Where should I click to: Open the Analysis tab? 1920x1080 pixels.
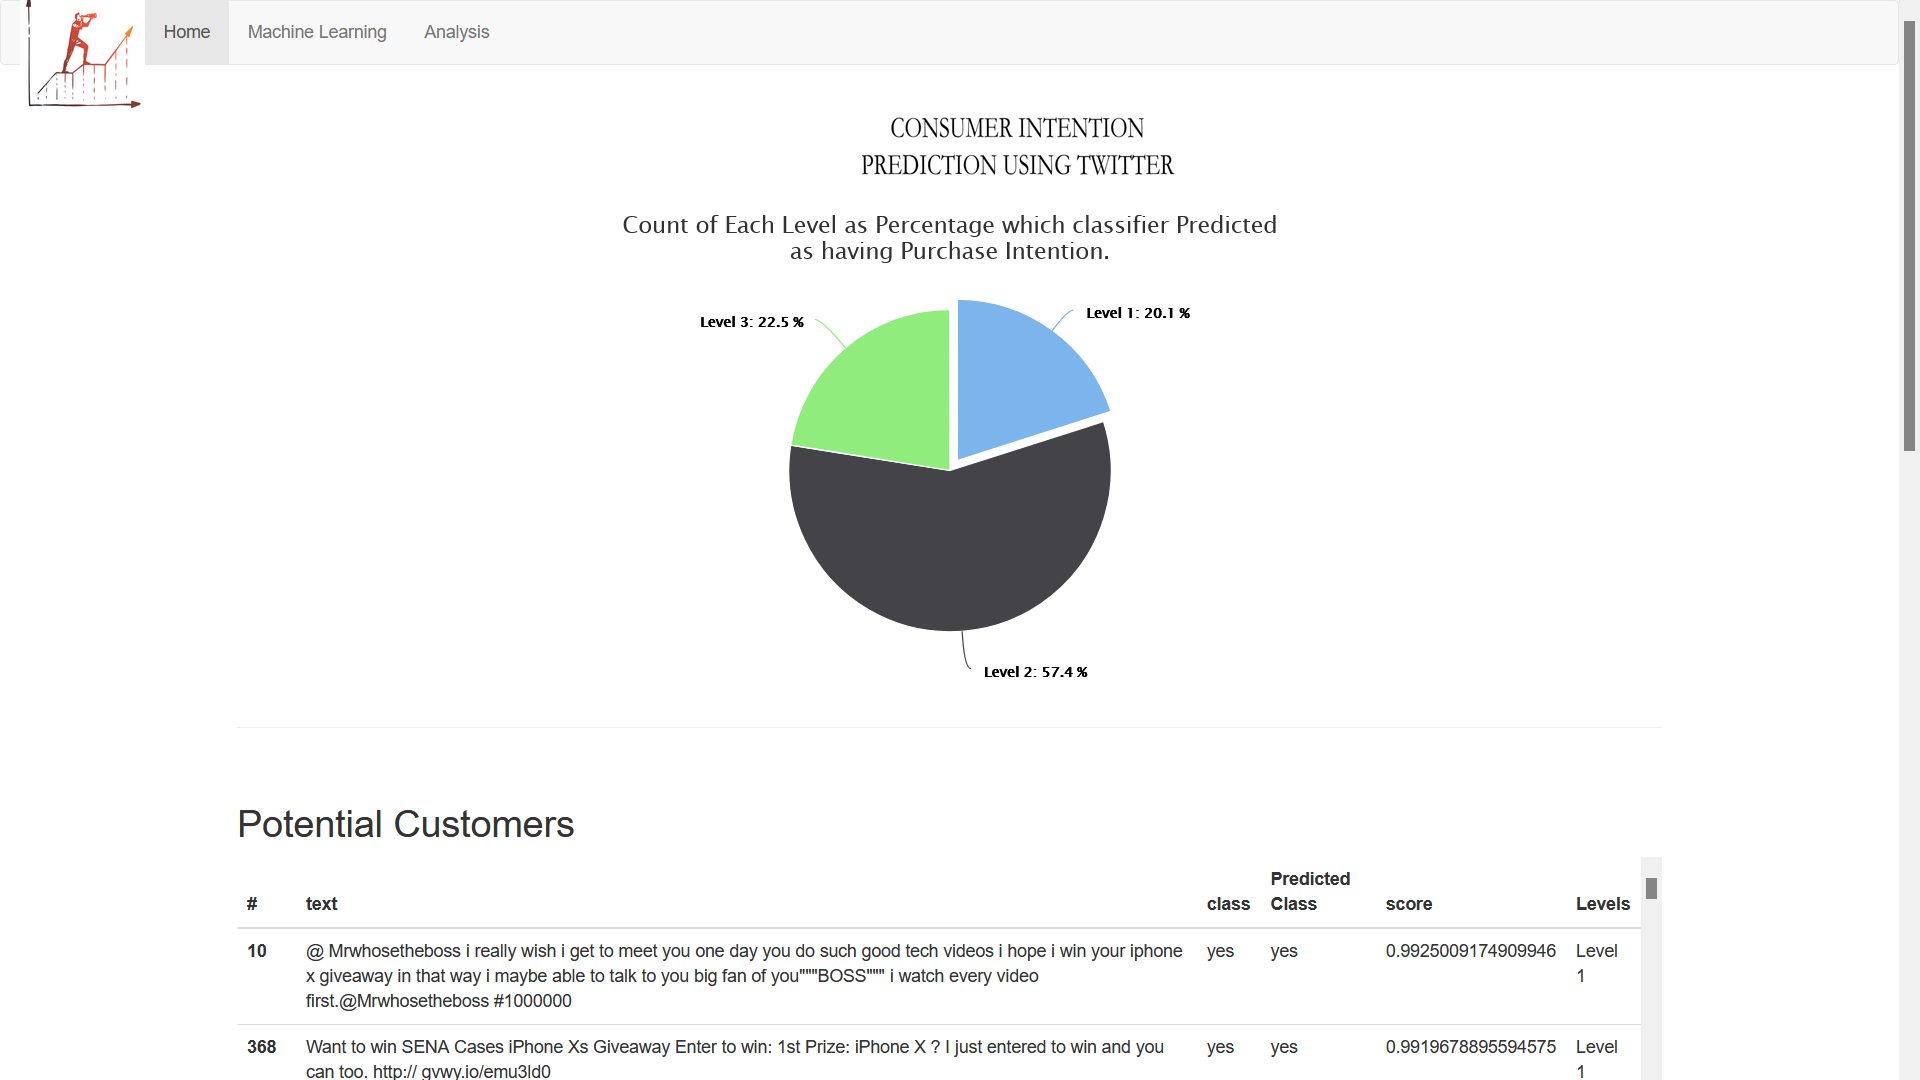coord(456,32)
